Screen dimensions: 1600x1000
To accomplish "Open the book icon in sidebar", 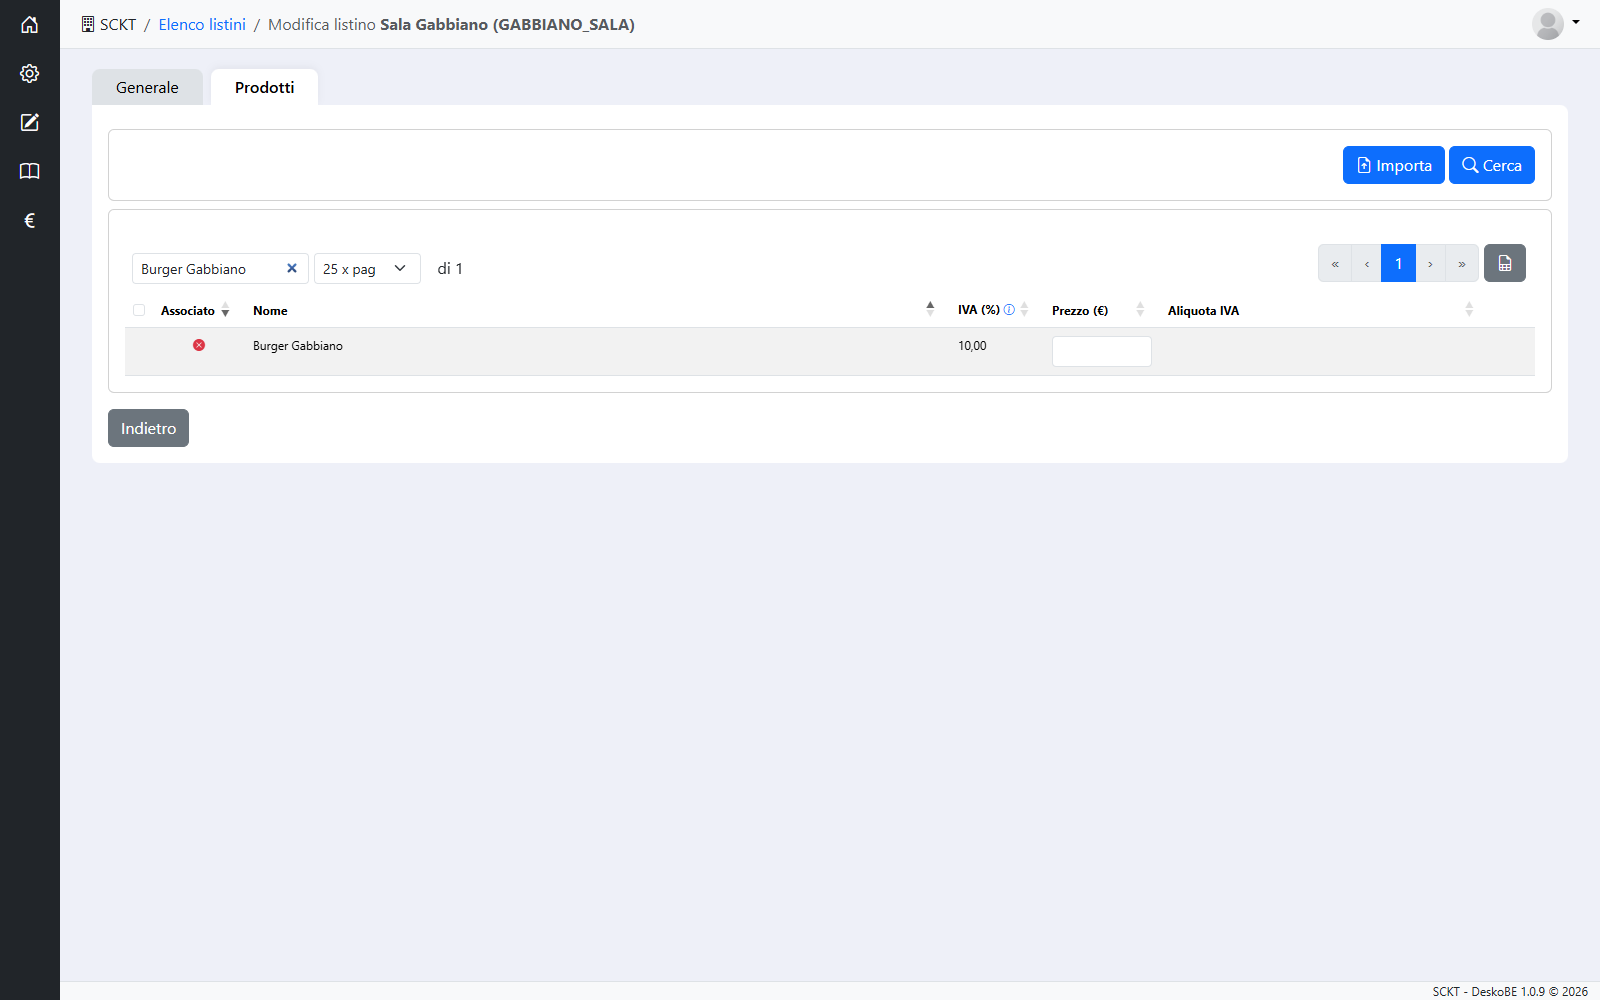I will click(x=30, y=172).
